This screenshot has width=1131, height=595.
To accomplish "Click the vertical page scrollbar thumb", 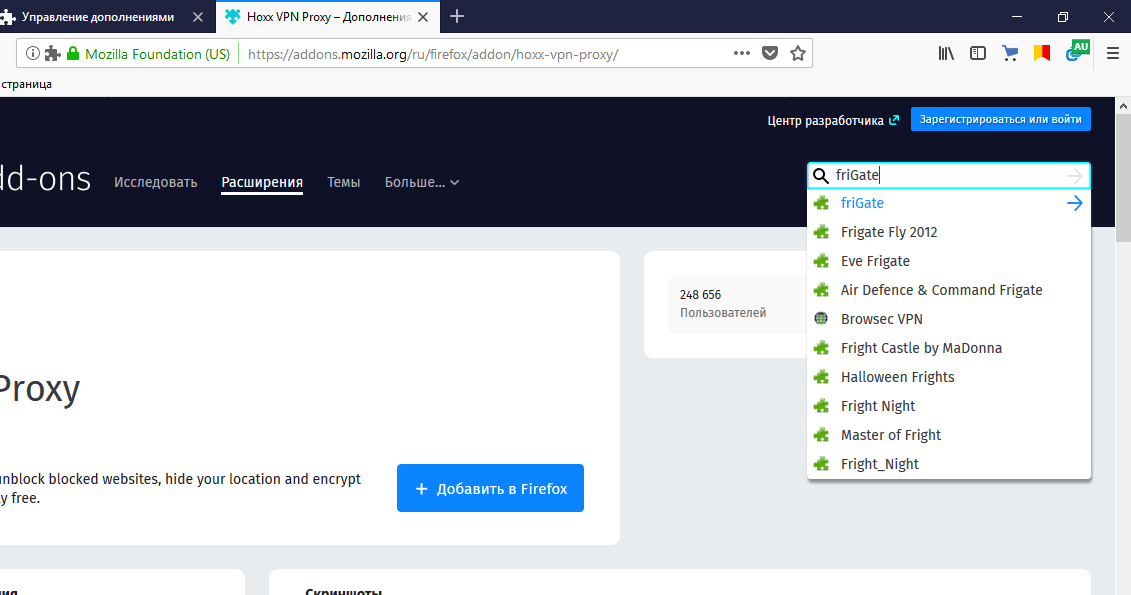I will tap(1123, 178).
